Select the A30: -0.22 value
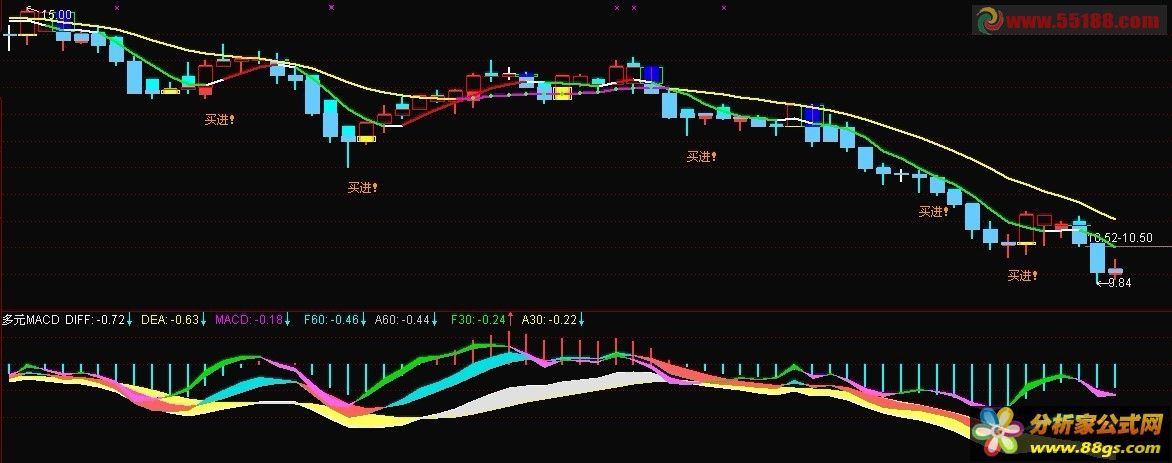Viewport: 1172px width, 463px height. point(549,320)
